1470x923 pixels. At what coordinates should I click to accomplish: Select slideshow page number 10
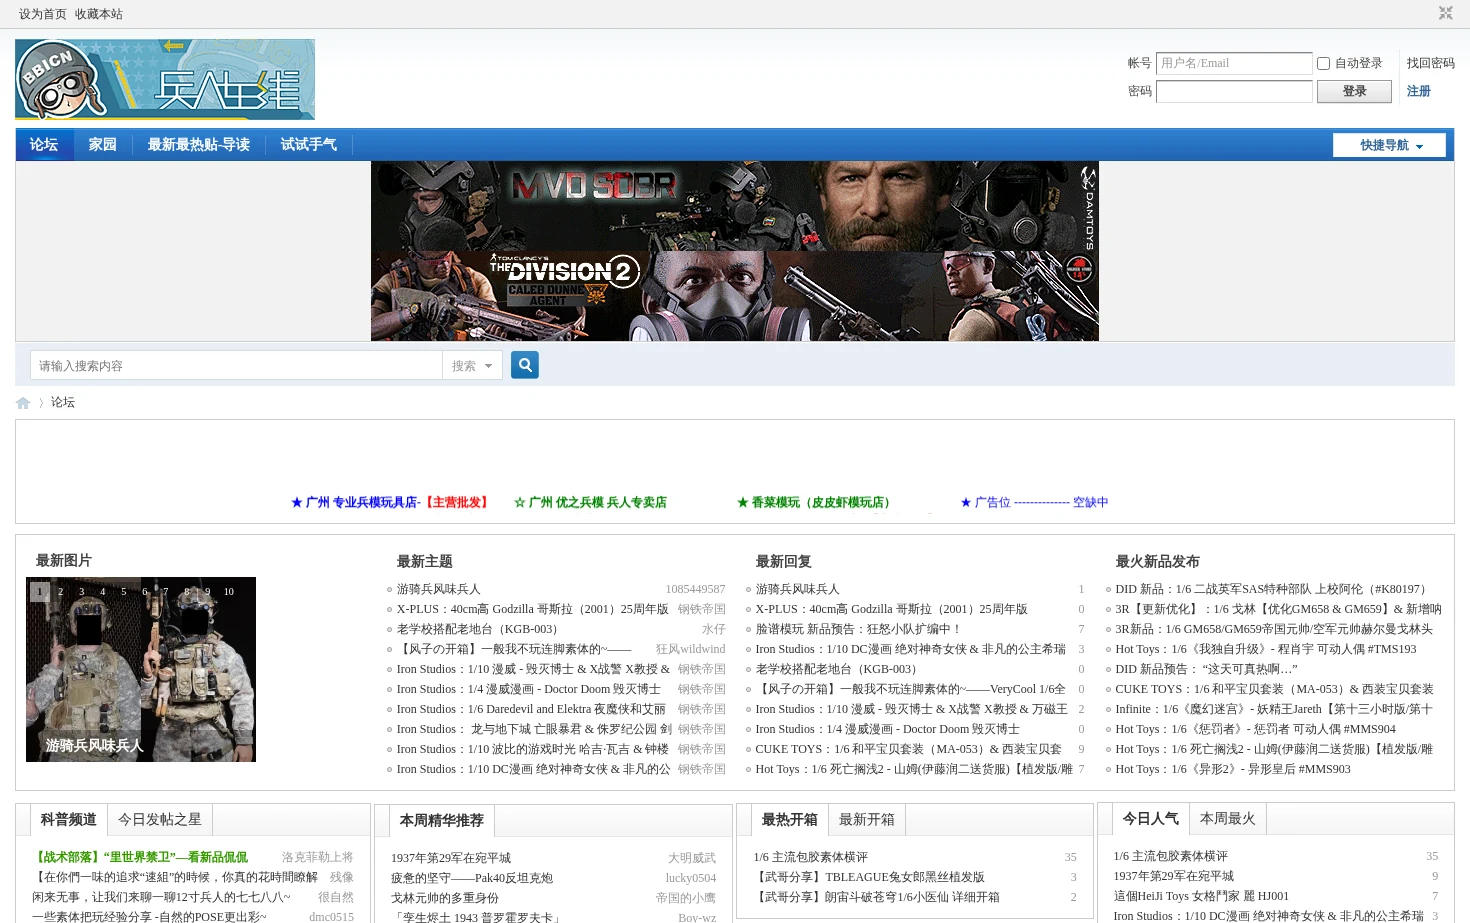228,591
